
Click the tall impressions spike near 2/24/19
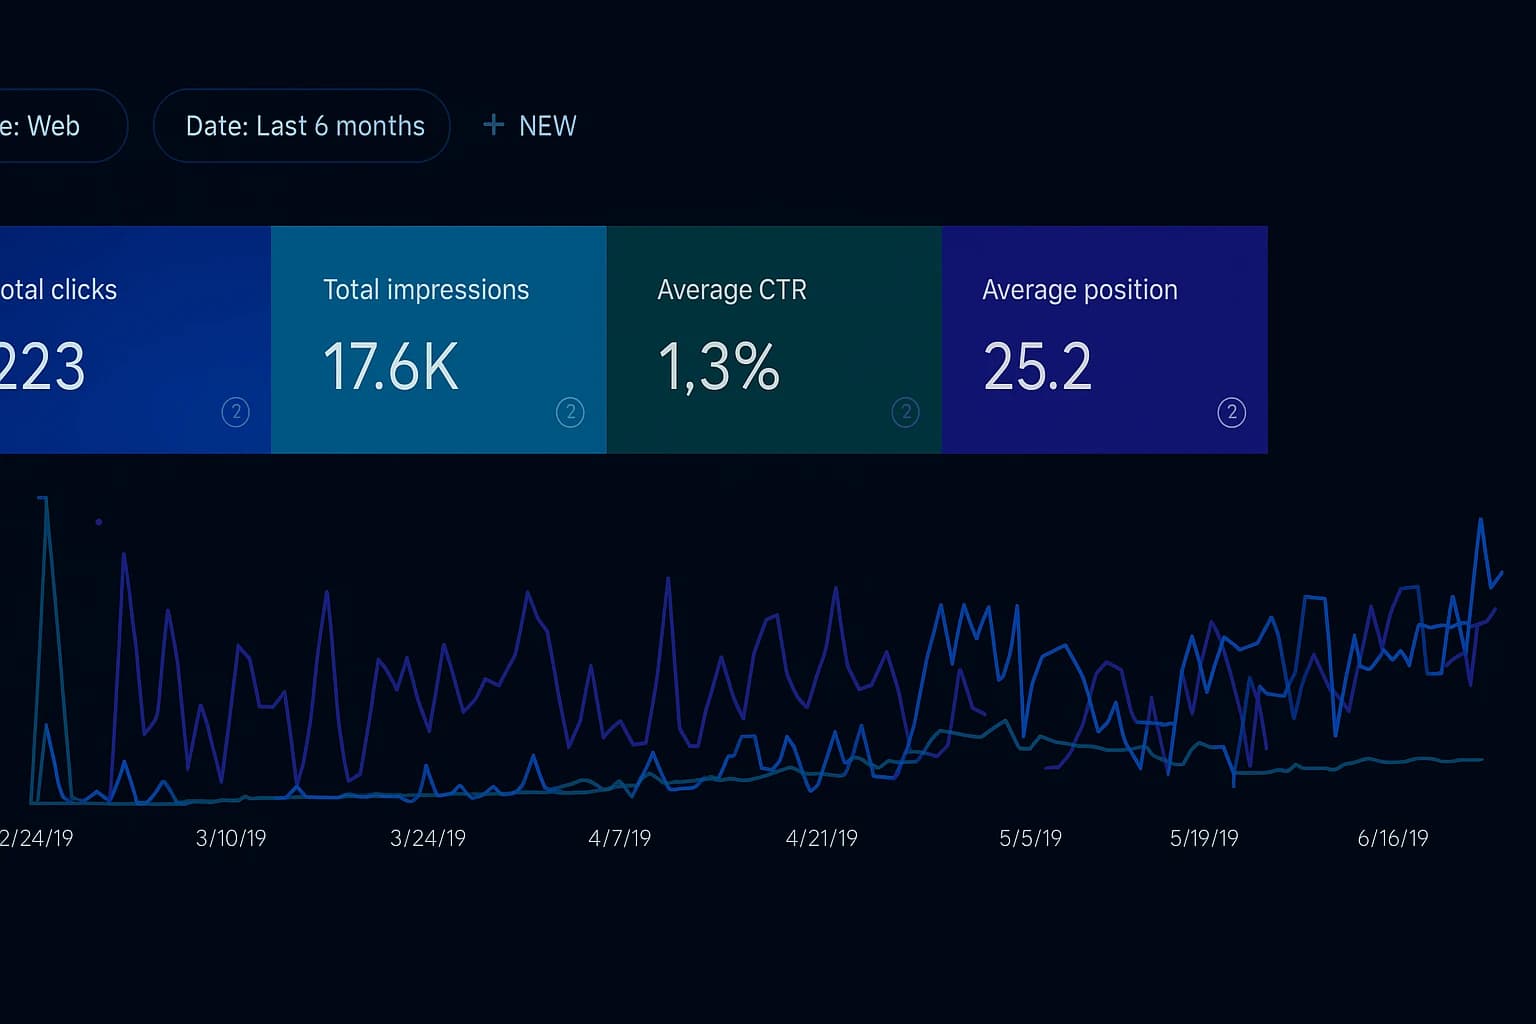[x=43, y=500]
